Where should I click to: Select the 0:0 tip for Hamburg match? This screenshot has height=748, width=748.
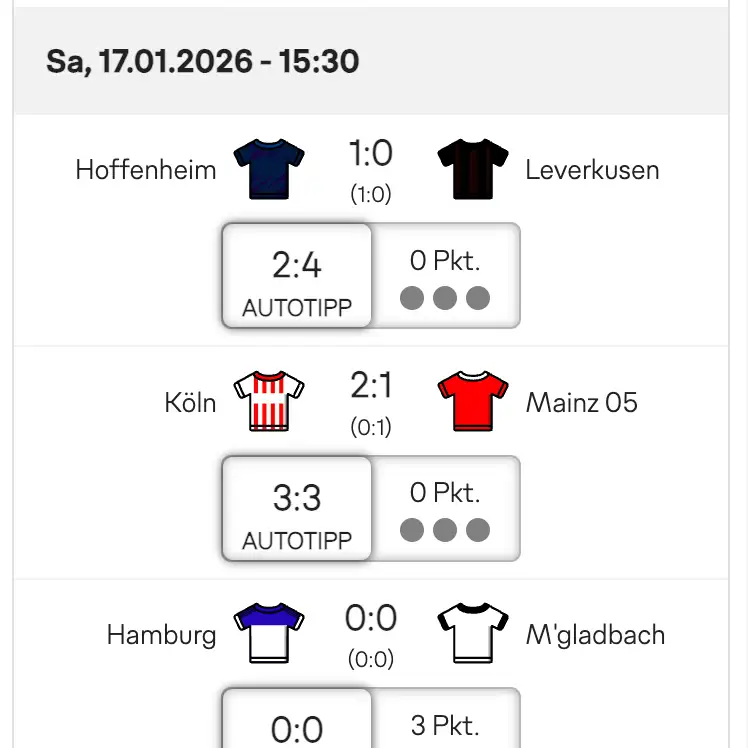pyautogui.click(x=297, y=725)
